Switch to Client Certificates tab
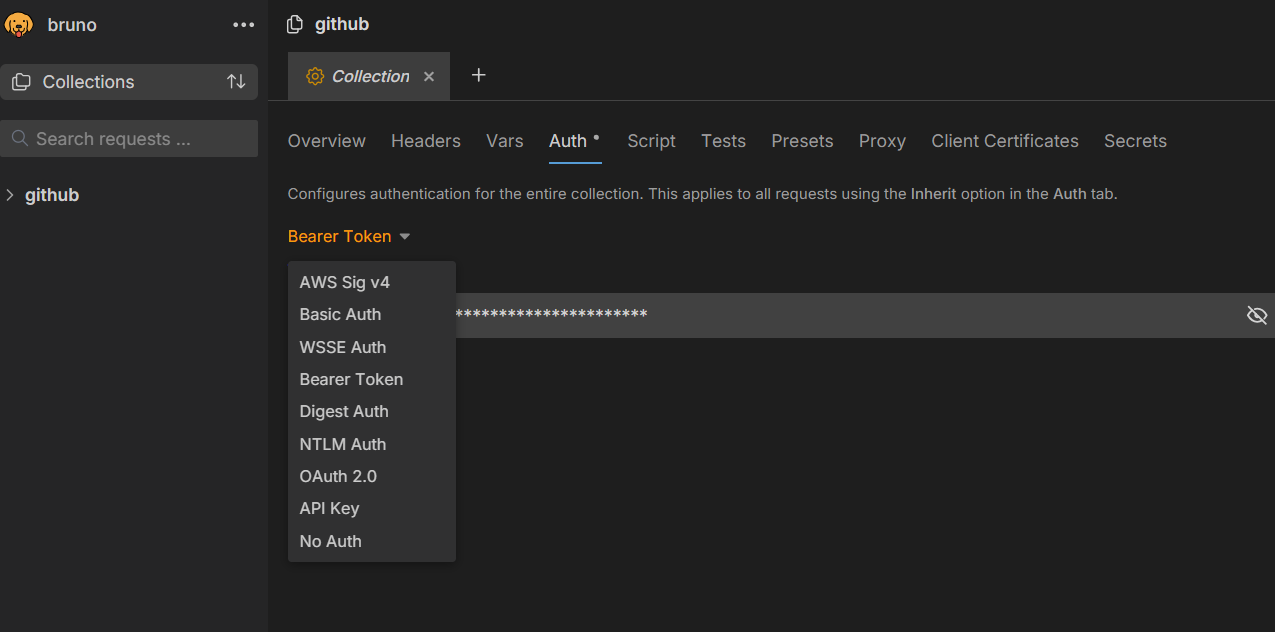1275x632 pixels. coord(1005,141)
